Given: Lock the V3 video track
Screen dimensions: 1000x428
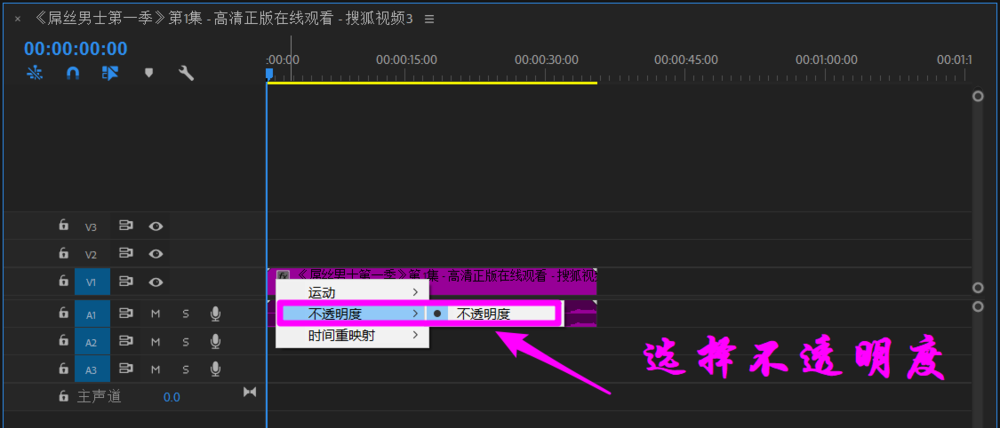Looking at the screenshot, I should click(63, 225).
